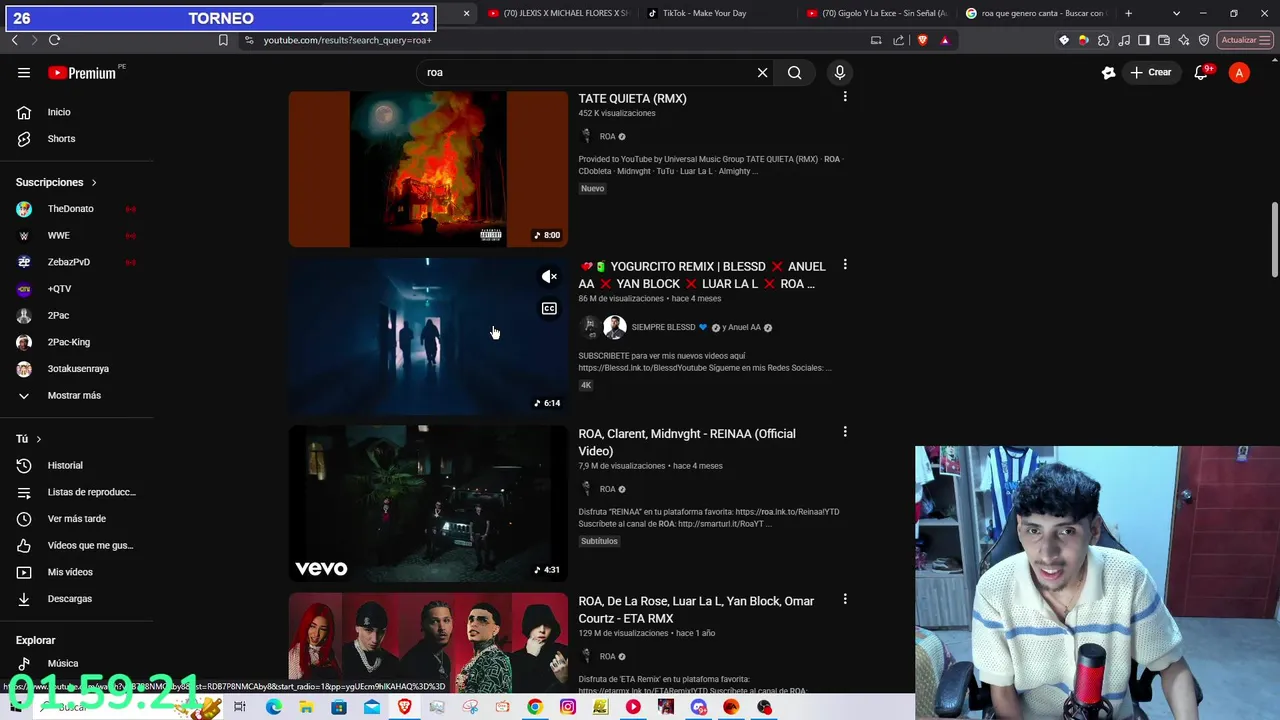Viewport: 1280px width, 720px height.
Task: Toggle captions on the YOGURCITO preview
Action: click(549, 309)
